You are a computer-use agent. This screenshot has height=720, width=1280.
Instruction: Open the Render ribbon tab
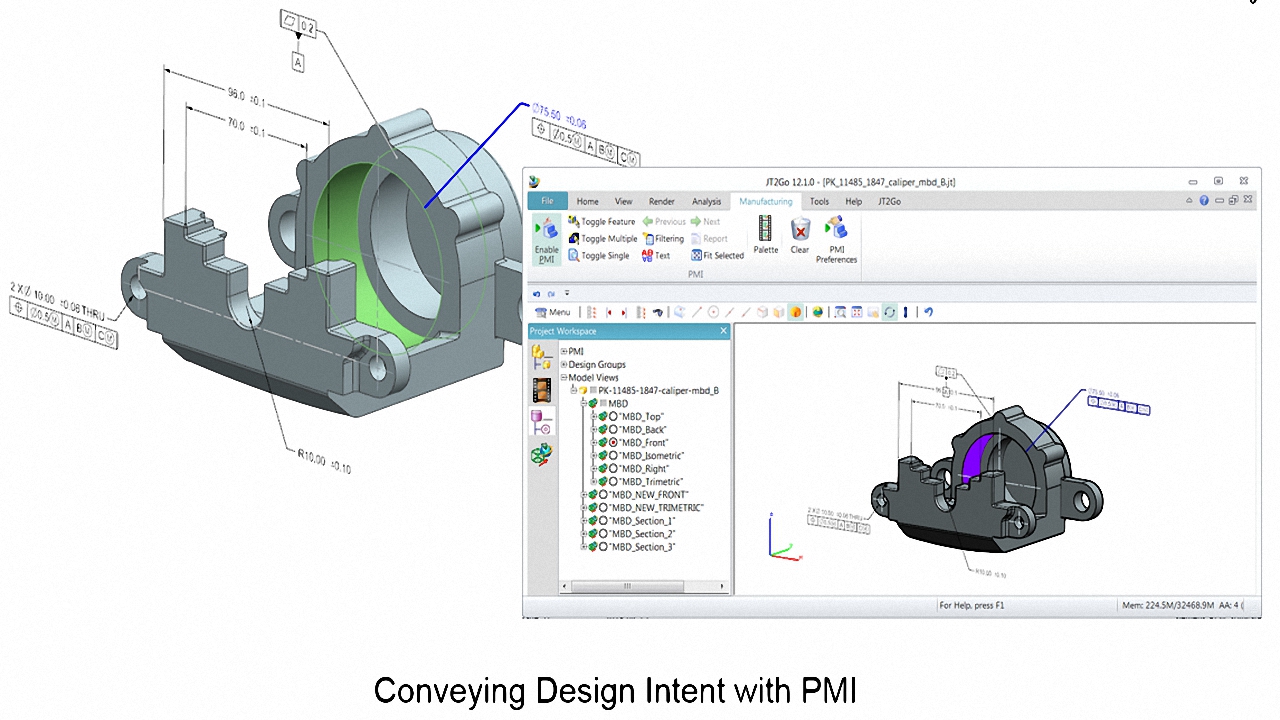[x=661, y=201]
